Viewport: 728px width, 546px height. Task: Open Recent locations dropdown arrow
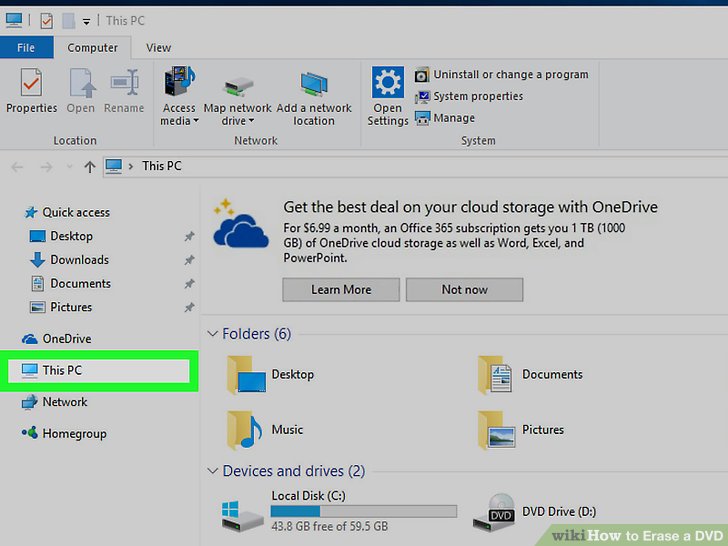tap(69, 166)
